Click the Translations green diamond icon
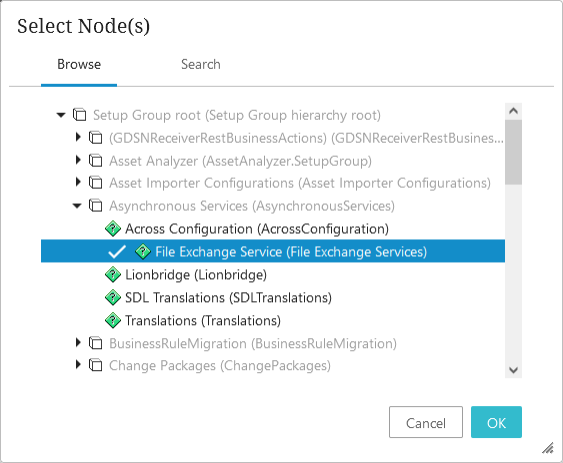This screenshot has width=563, height=463. (x=113, y=321)
